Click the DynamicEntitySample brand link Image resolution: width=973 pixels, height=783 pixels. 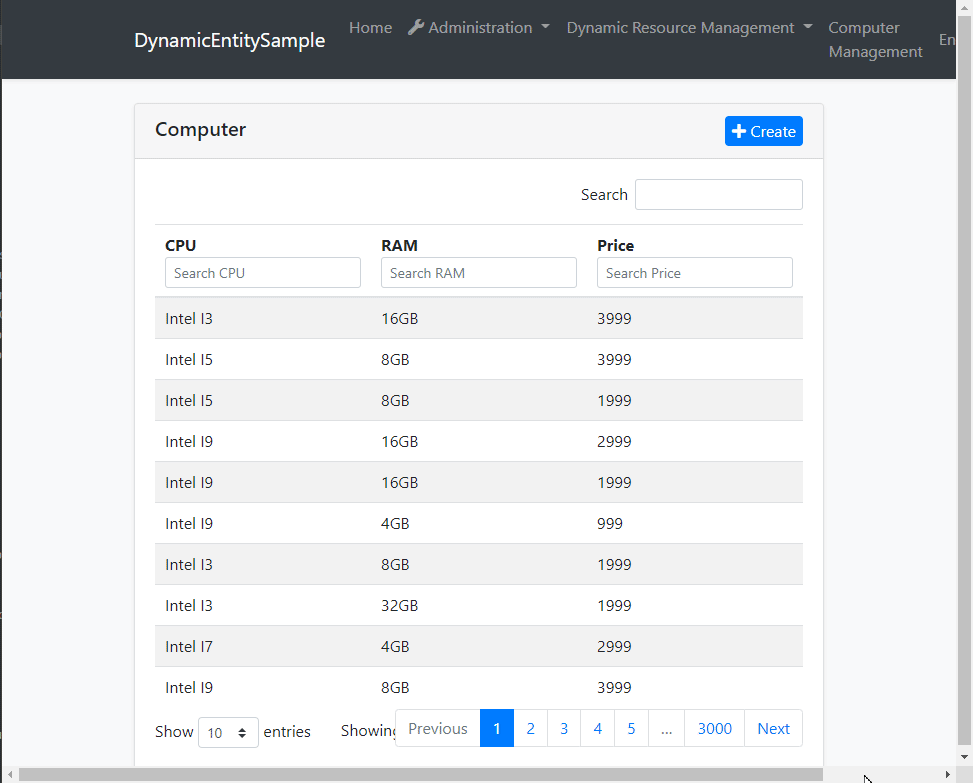(x=230, y=40)
